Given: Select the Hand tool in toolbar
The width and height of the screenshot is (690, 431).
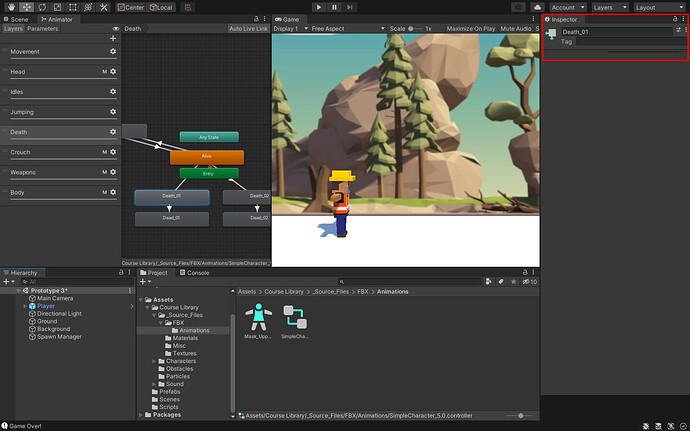Looking at the screenshot, I should pyautogui.click(x=11, y=7).
